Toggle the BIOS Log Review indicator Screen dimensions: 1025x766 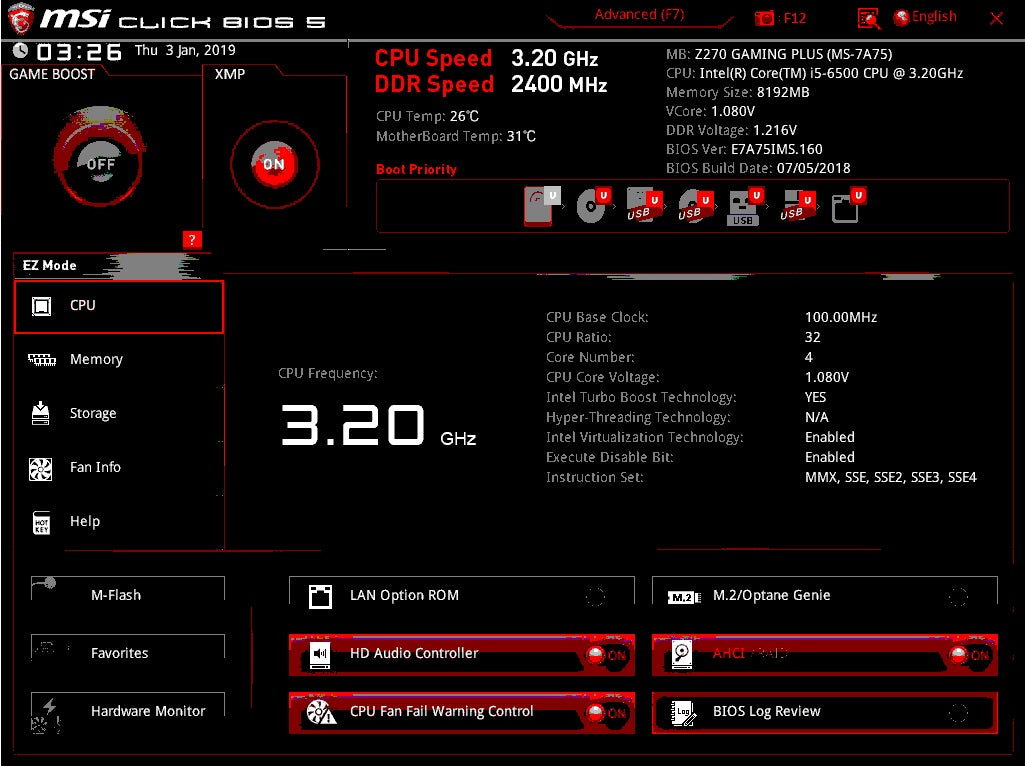pyautogui.click(x=958, y=712)
